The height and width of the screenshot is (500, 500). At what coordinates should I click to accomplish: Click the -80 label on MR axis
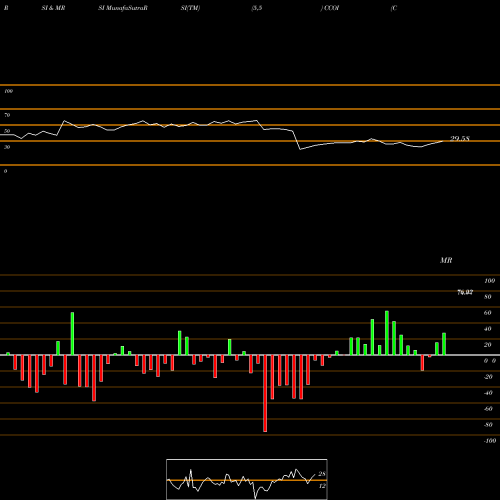pyautogui.click(x=488, y=425)
